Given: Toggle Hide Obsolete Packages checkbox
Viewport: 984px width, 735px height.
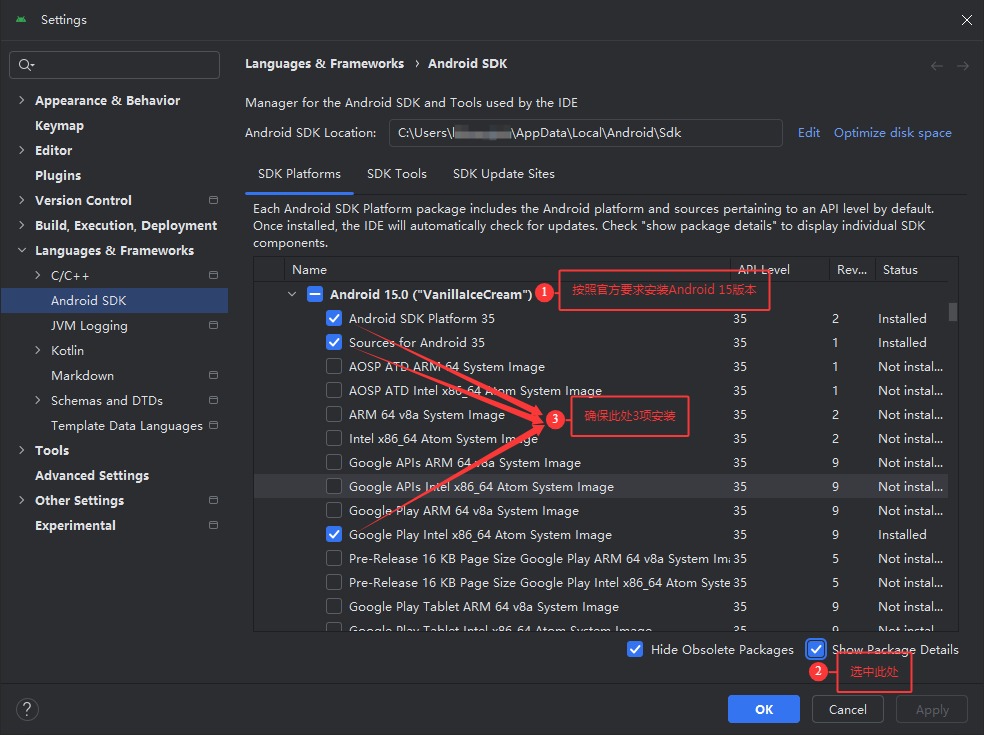Looking at the screenshot, I should pyautogui.click(x=635, y=649).
